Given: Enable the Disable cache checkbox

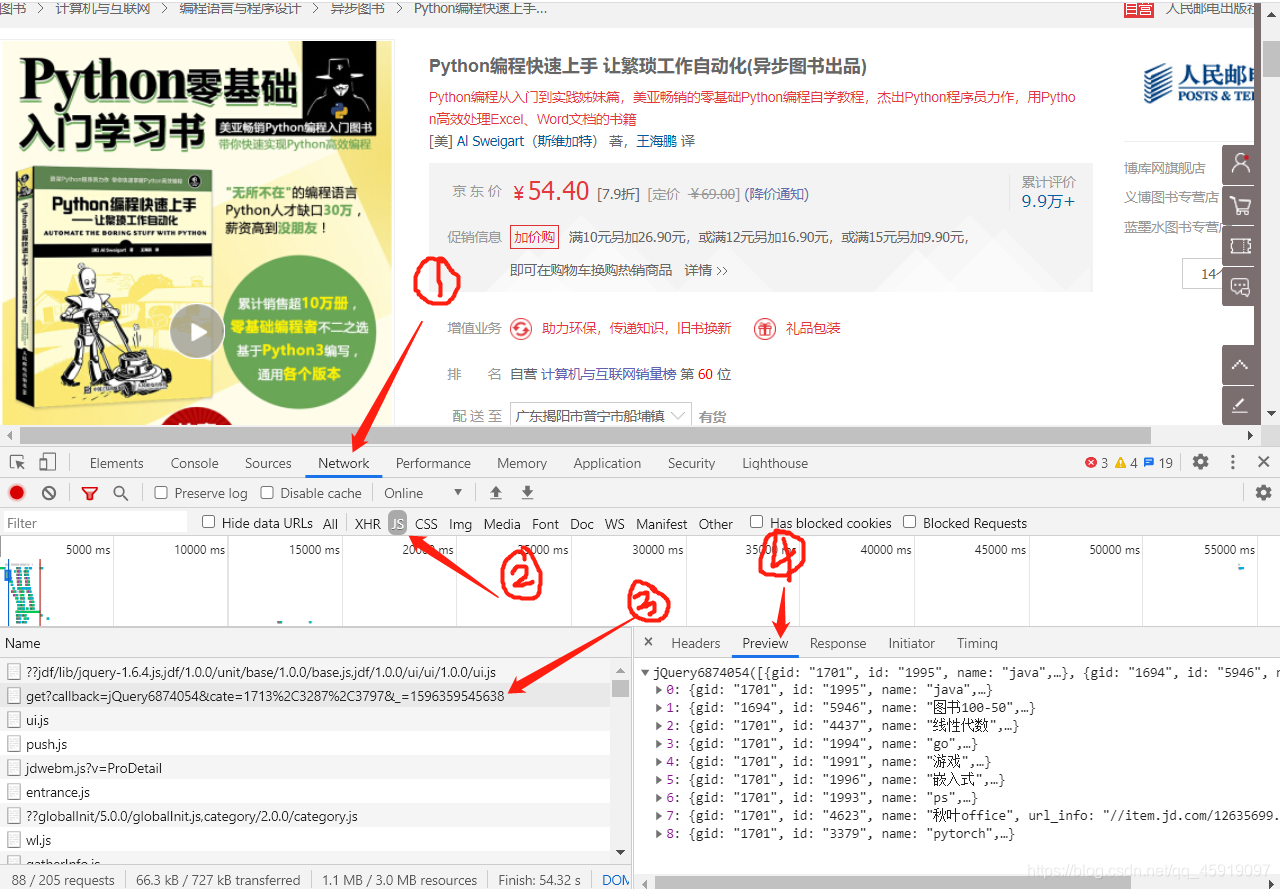Looking at the screenshot, I should pos(267,493).
